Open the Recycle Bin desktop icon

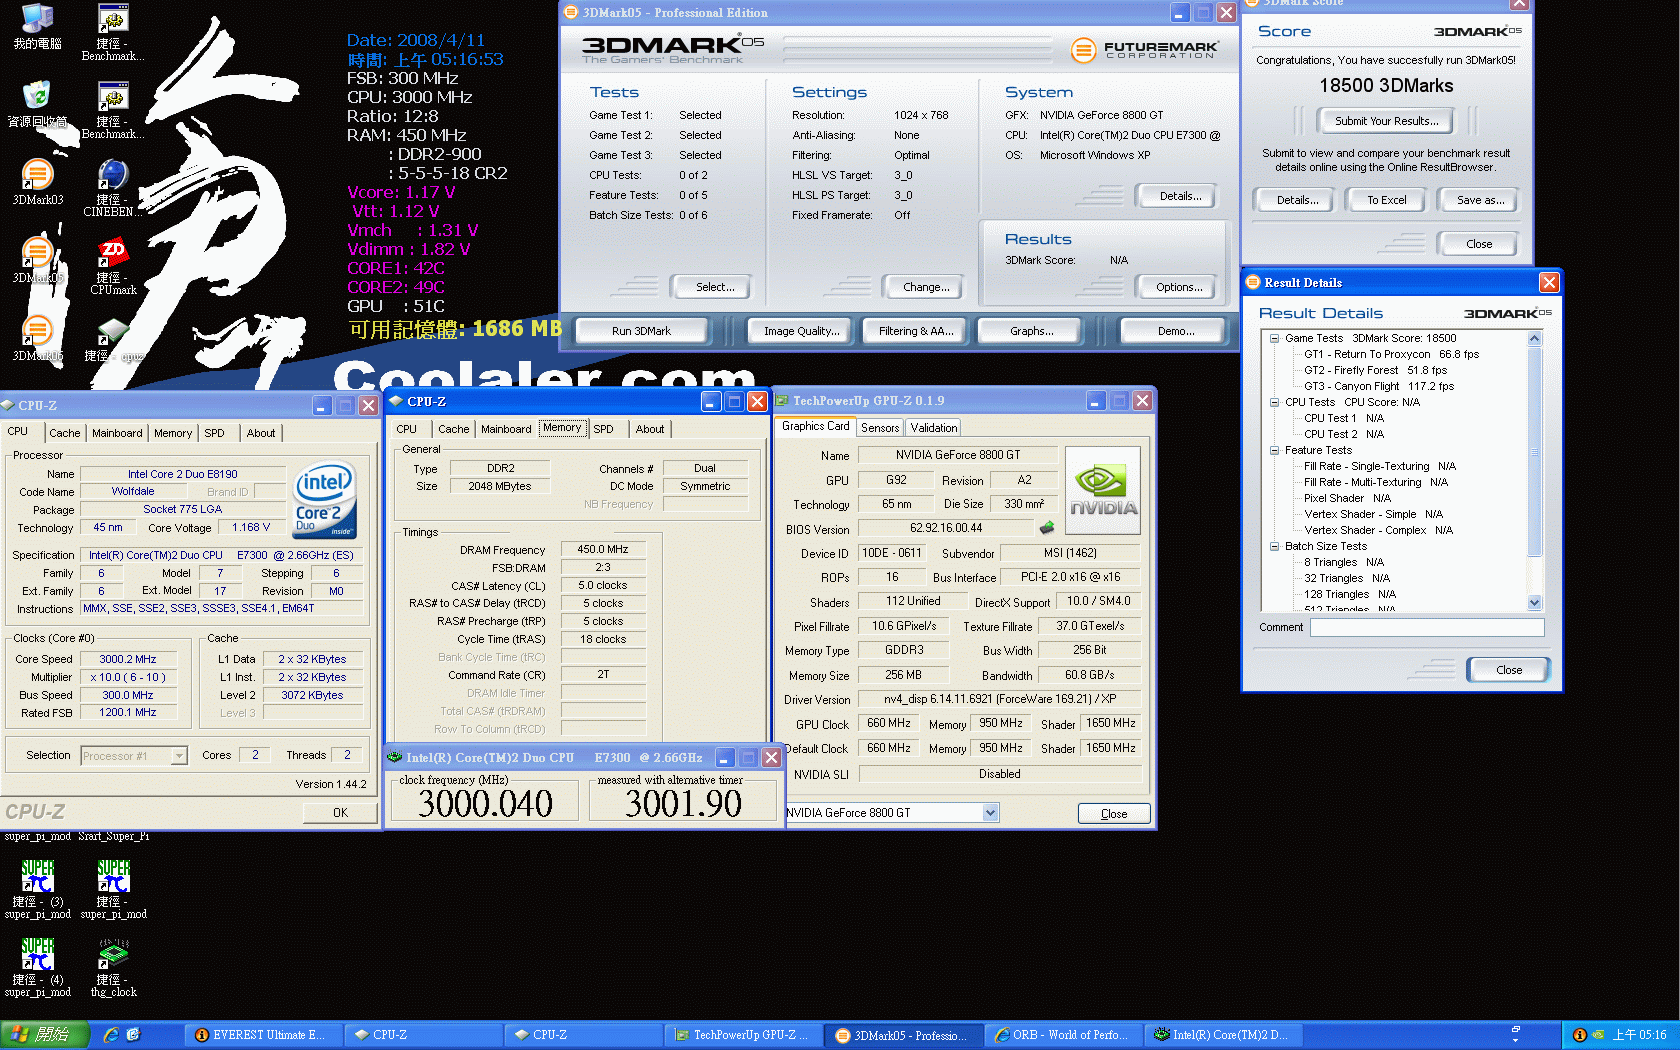point(37,97)
